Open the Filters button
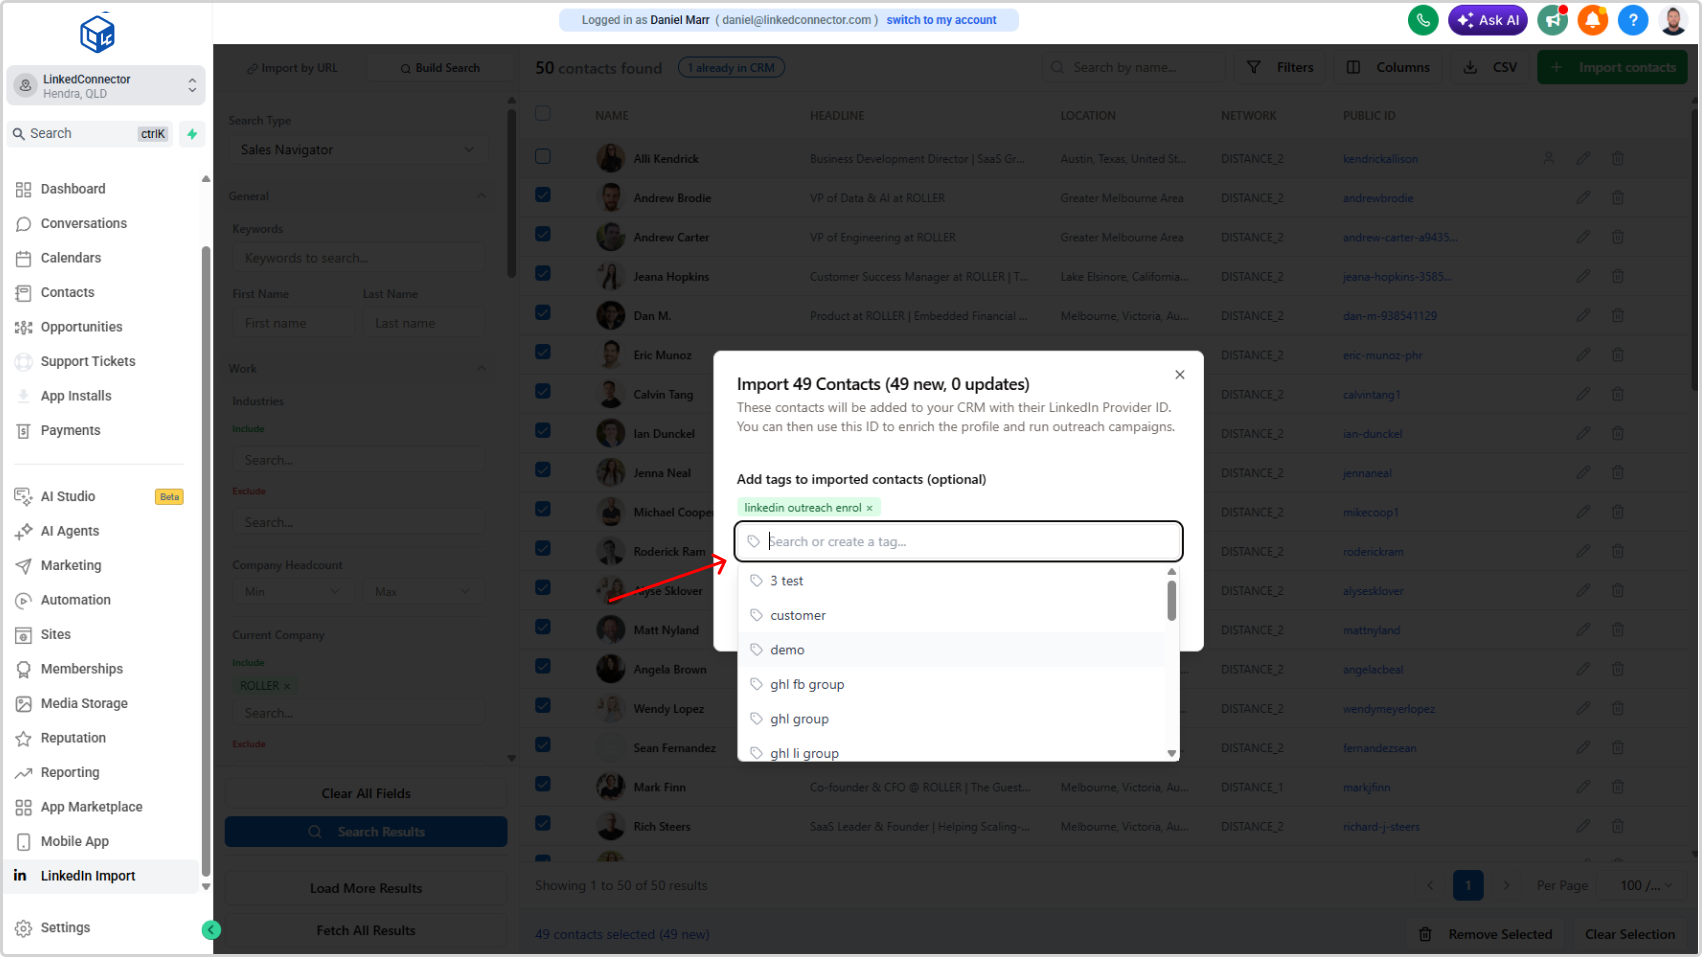The image size is (1702, 957). 1280,67
